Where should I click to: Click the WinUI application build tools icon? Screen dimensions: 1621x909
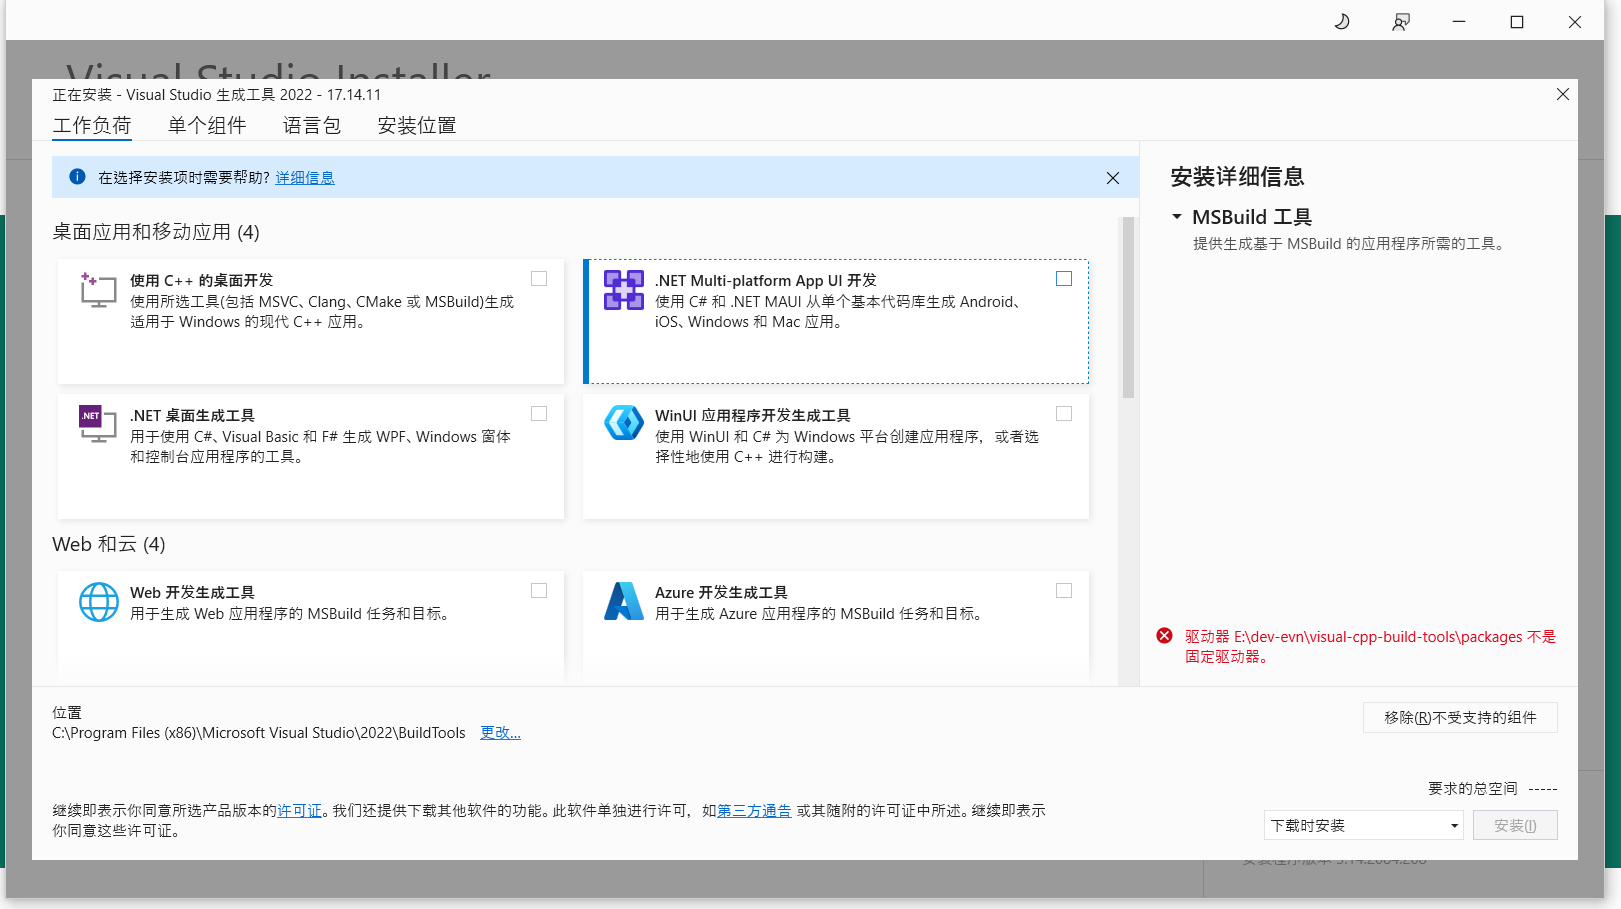(x=624, y=423)
